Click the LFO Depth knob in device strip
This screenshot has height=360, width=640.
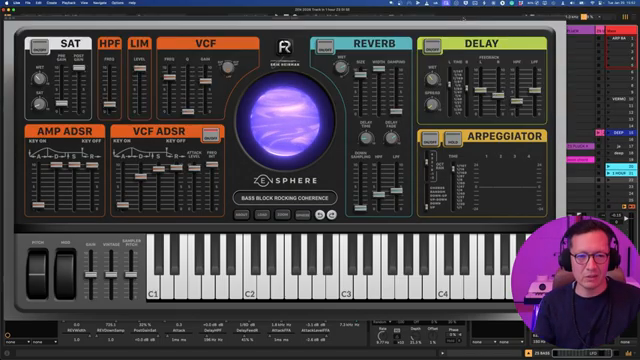[415, 336]
